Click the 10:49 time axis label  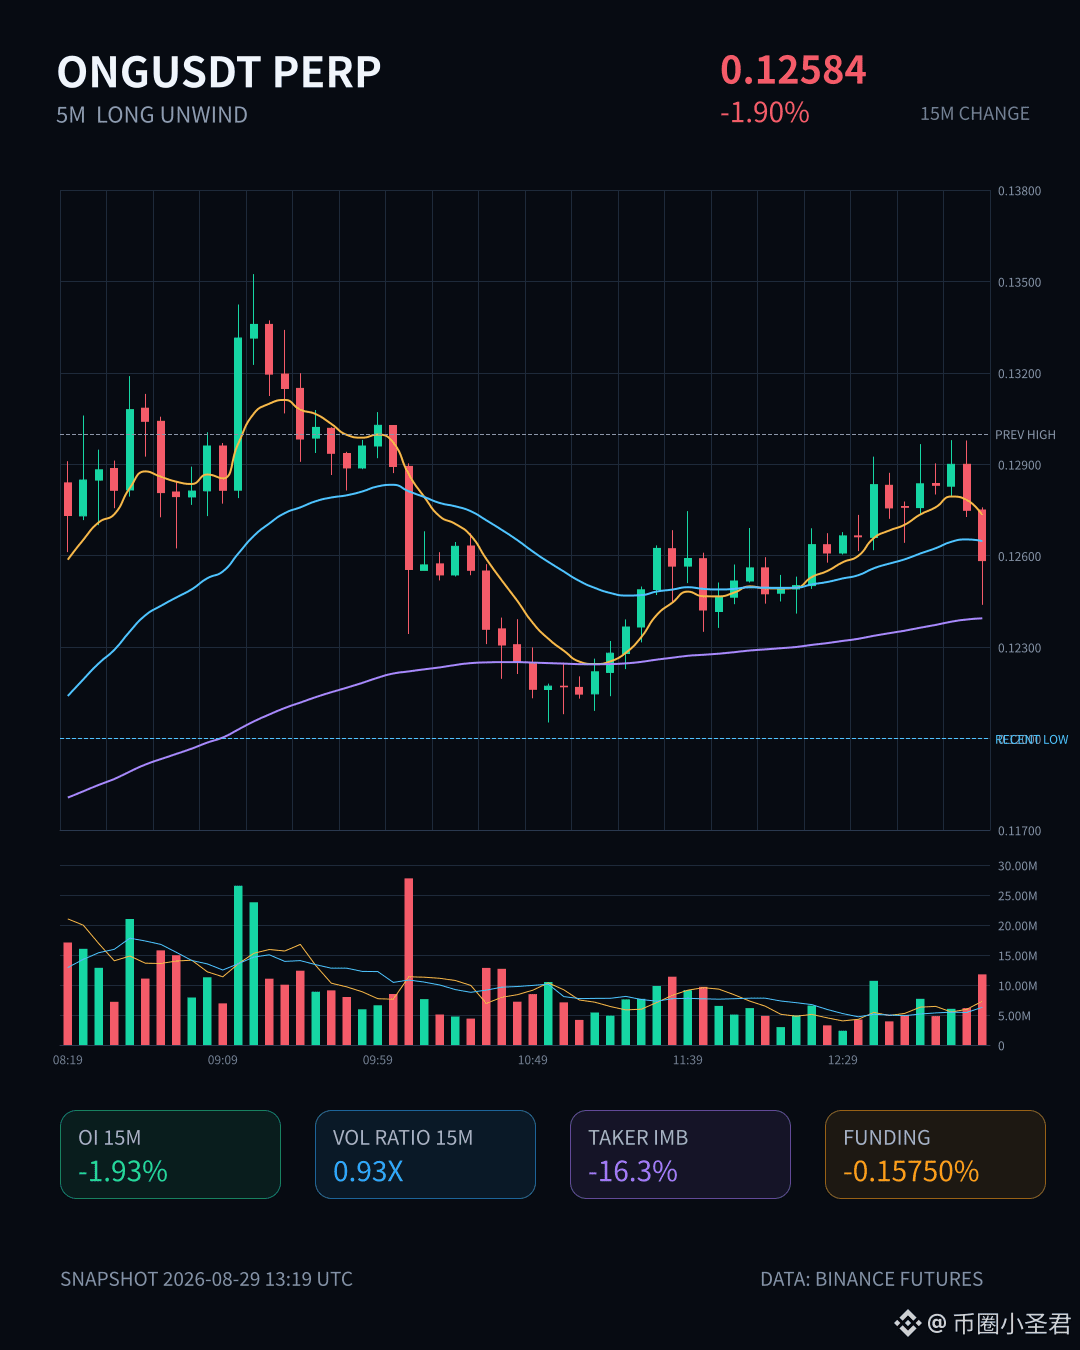click(533, 1060)
